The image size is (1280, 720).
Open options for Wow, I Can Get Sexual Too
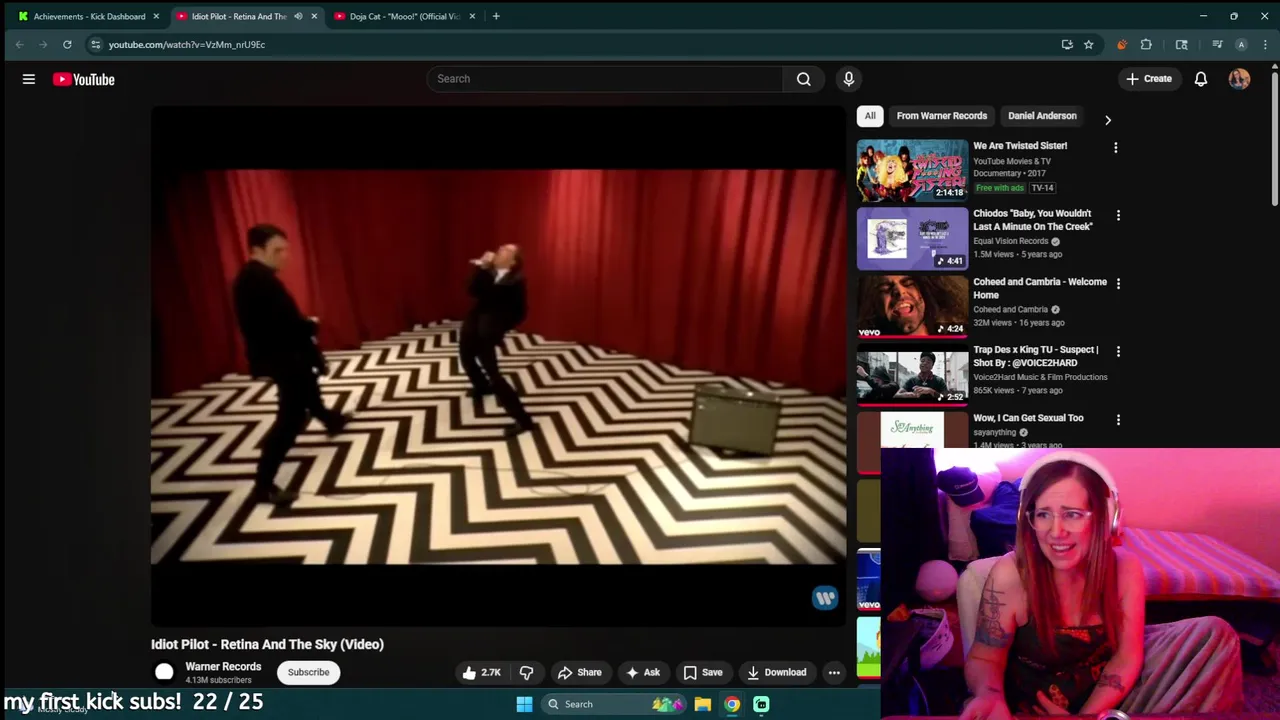click(1118, 420)
